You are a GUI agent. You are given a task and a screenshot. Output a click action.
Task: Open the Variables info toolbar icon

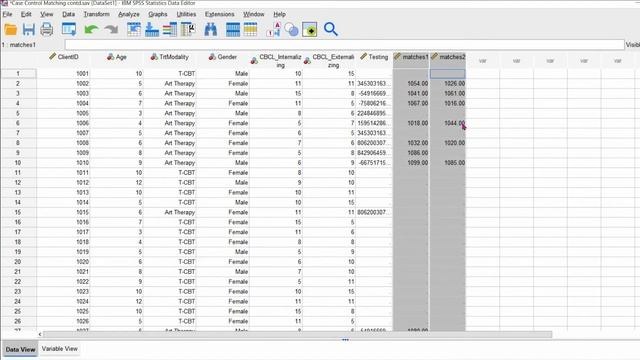pyautogui.click(x=170, y=29)
